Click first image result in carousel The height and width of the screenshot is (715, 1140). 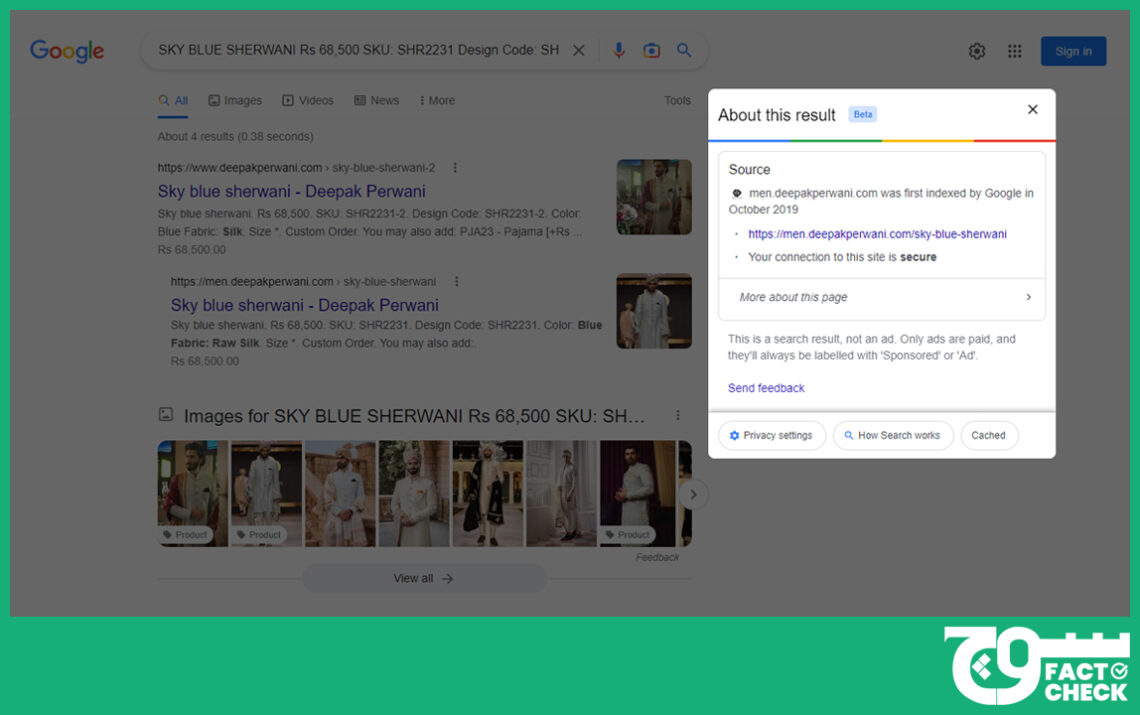tap(193, 493)
